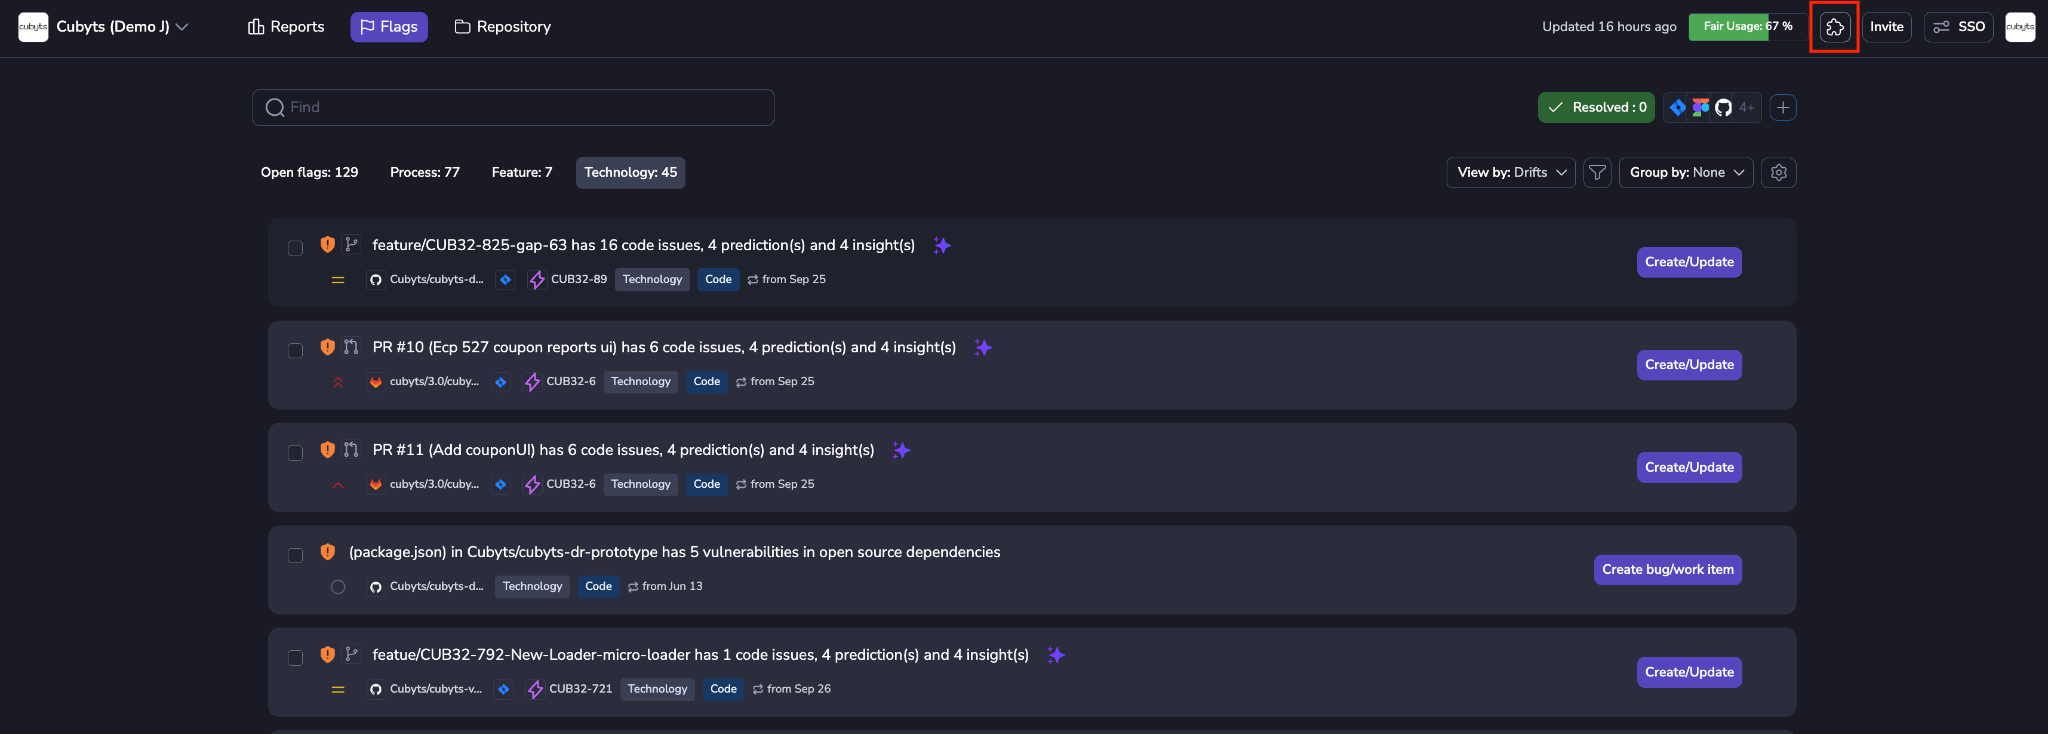Click the plus icon beside integration logos
The image size is (2048, 734).
pyautogui.click(x=1783, y=107)
